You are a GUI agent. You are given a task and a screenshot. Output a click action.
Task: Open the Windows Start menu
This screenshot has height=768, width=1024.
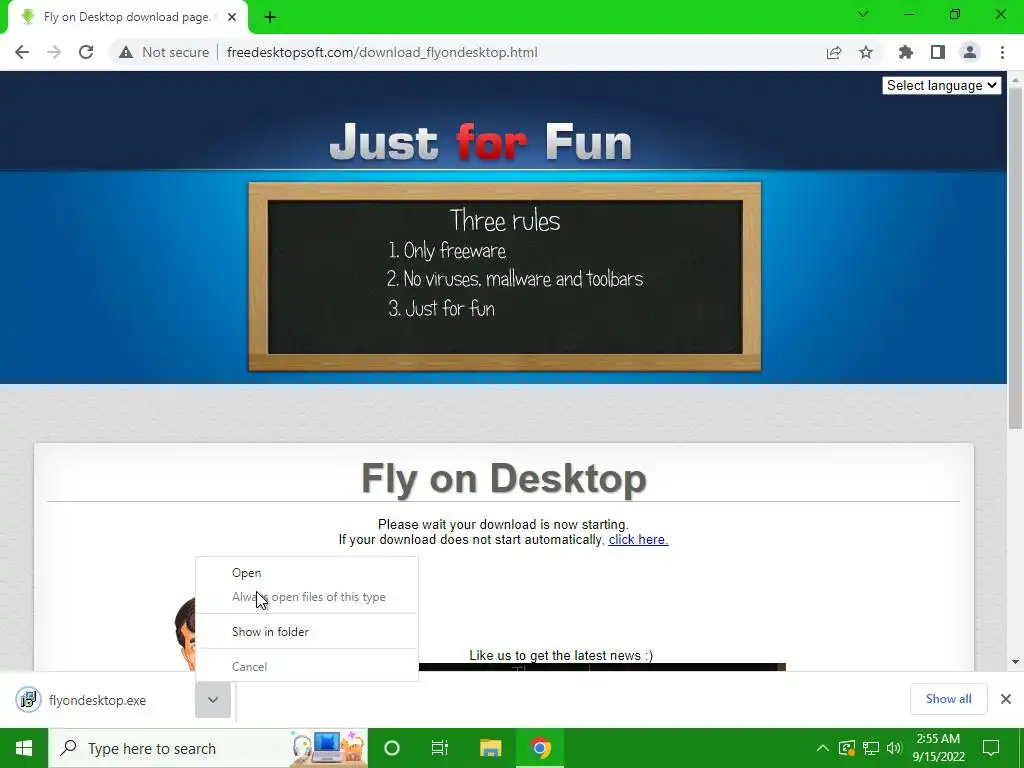click(24, 748)
